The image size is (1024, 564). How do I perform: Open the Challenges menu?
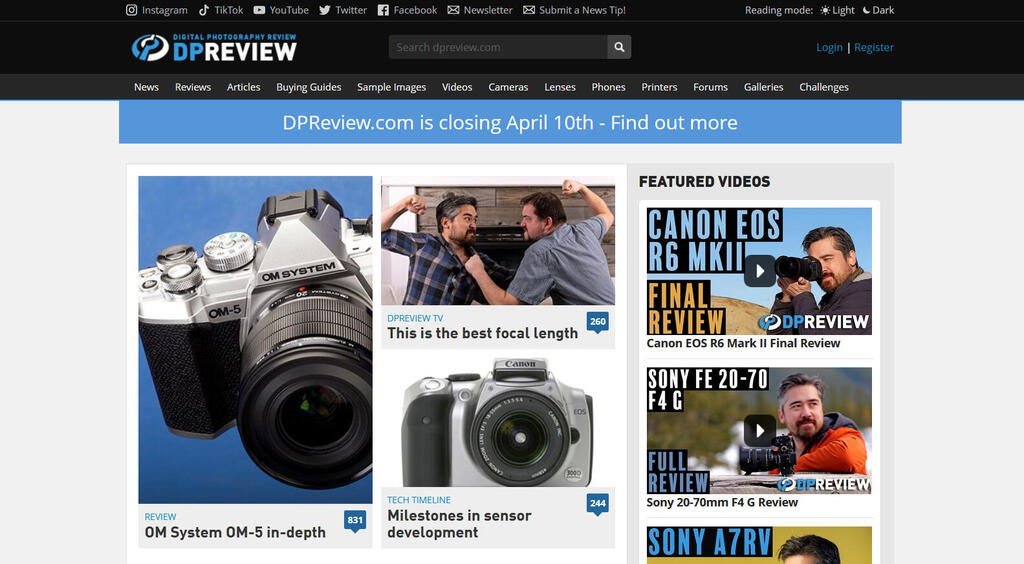tap(824, 87)
